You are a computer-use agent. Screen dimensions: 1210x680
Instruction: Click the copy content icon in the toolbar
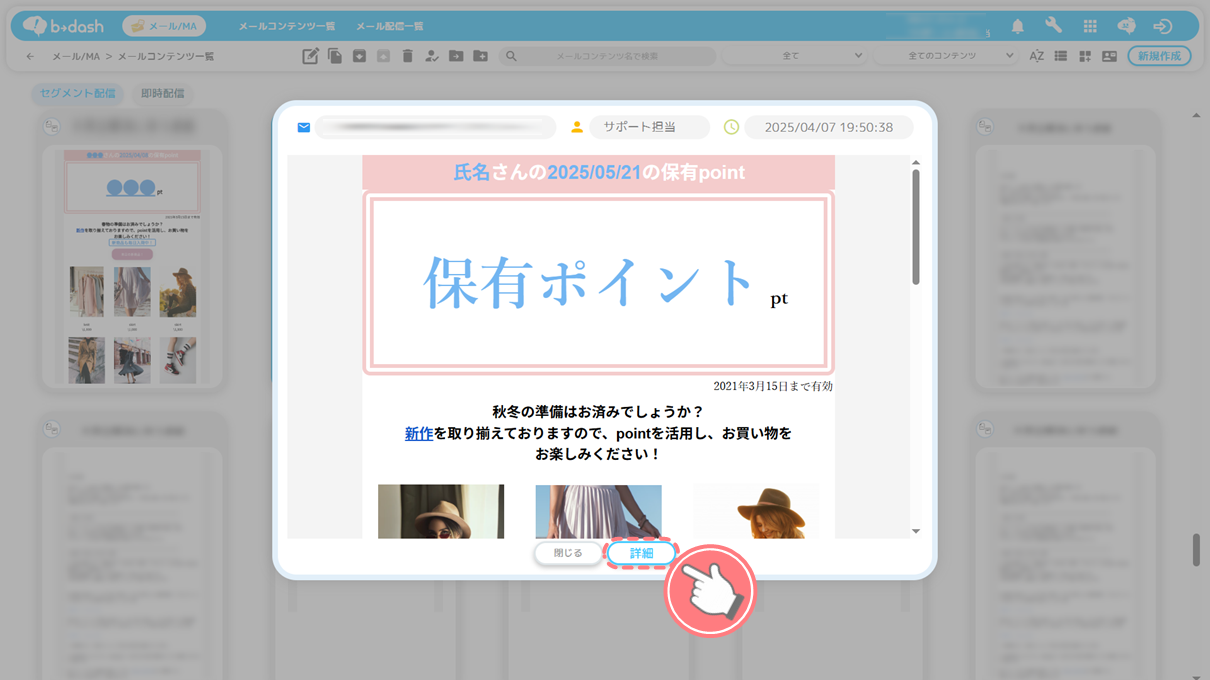335,56
